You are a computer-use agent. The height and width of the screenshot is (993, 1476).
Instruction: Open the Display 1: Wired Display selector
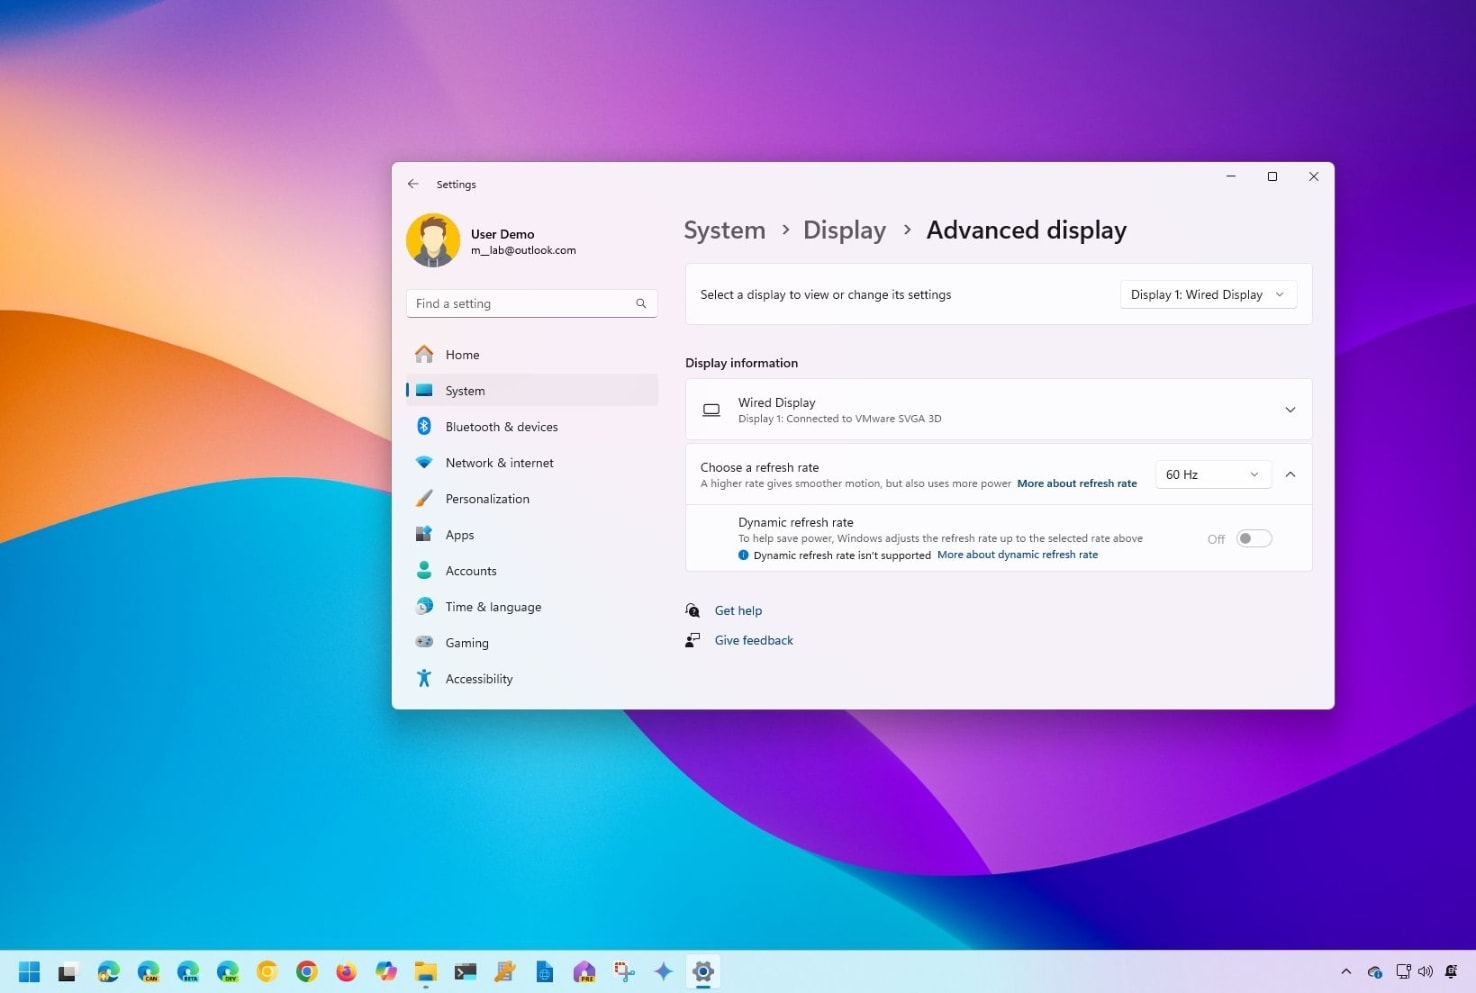[1207, 294]
